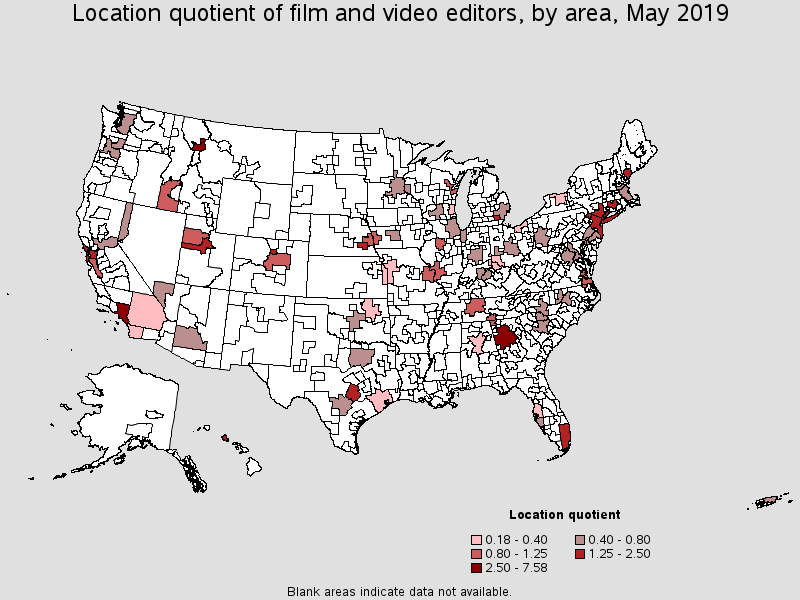Click the Puerto Rico island inset
The width and height of the screenshot is (800, 600).
[770, 500]
